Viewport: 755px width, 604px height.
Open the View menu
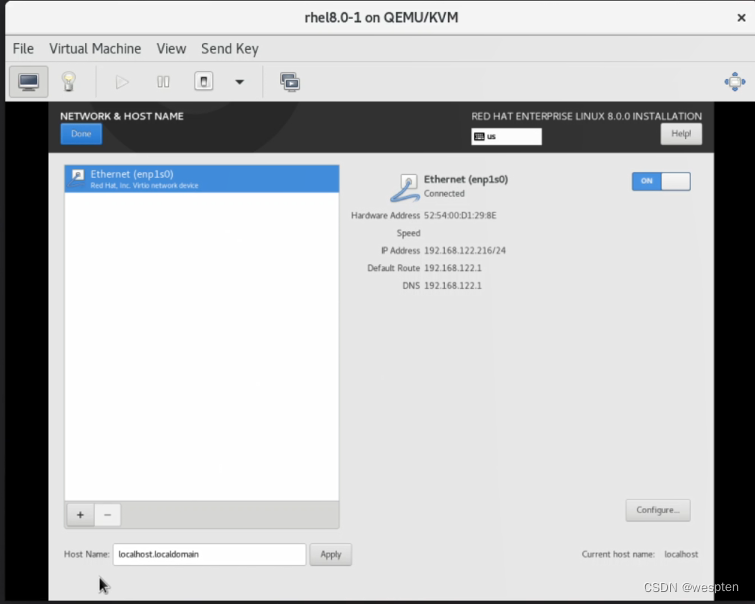[171, 49]
